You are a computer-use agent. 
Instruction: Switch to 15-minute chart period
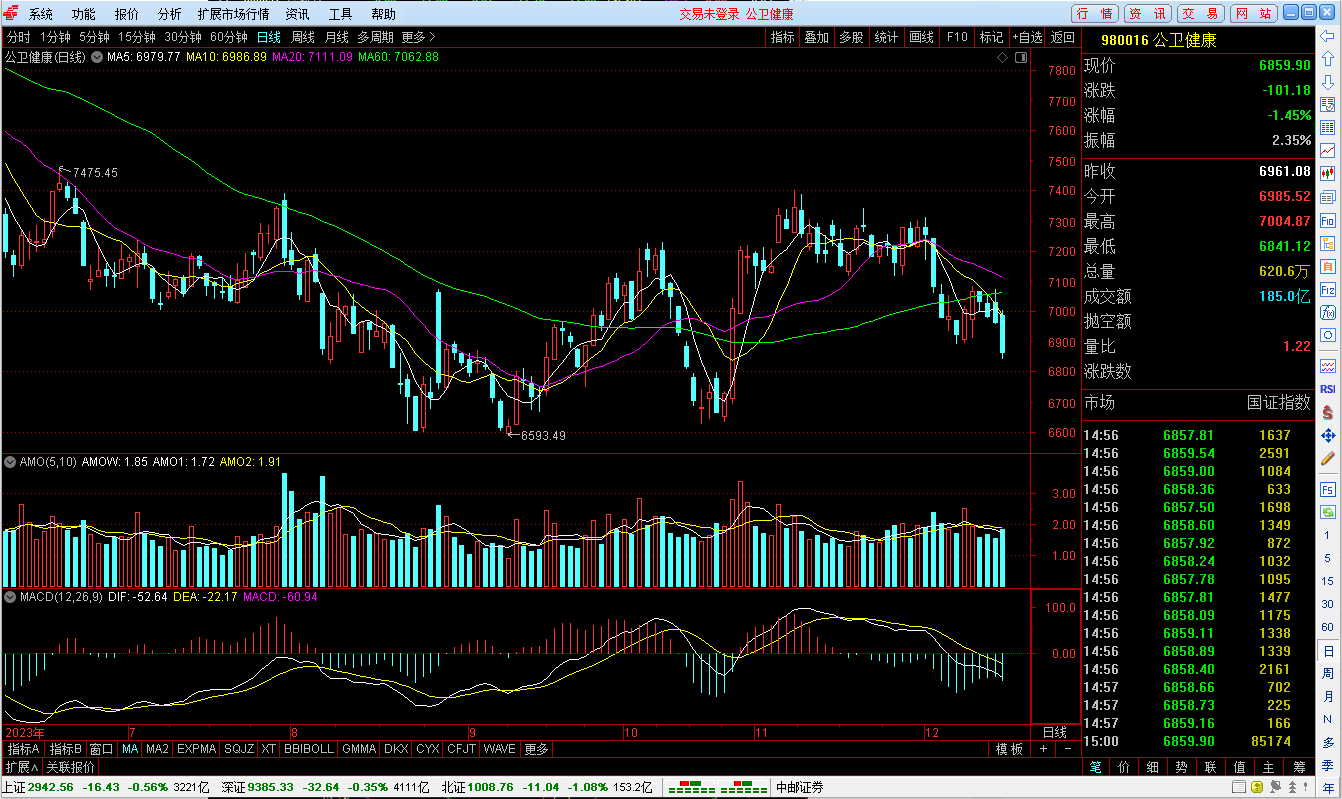pyautogui.click(x=137, y=37)
